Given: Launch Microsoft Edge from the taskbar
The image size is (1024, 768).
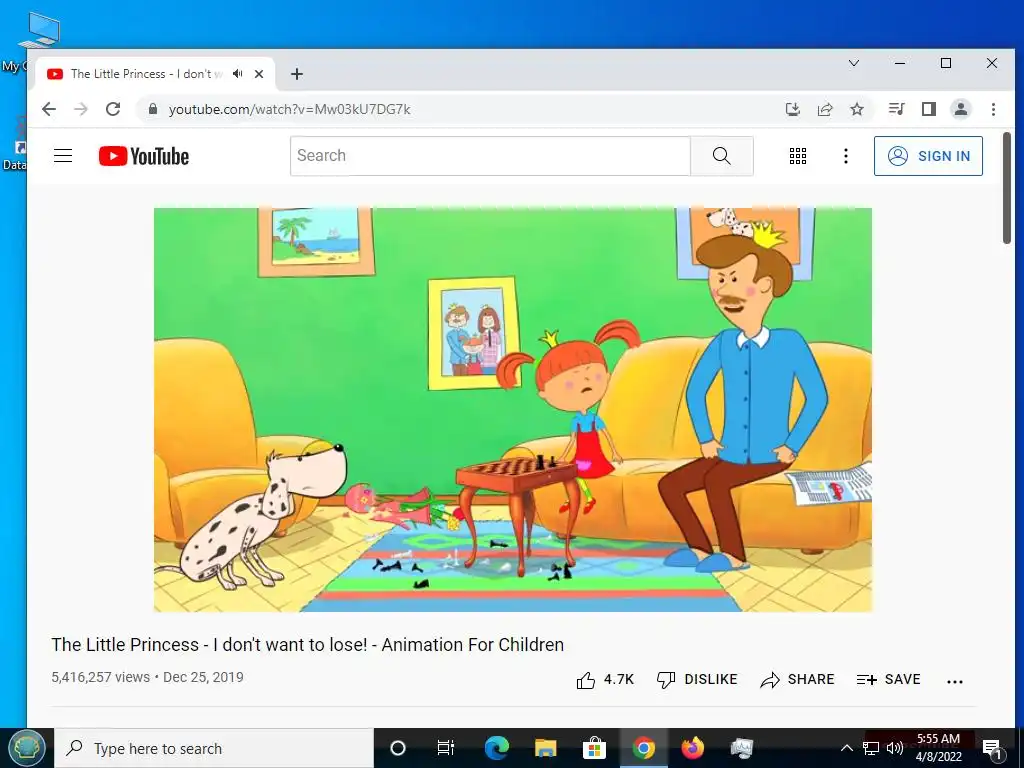Looking at the screenshot, I should click(x=496, y=748).
